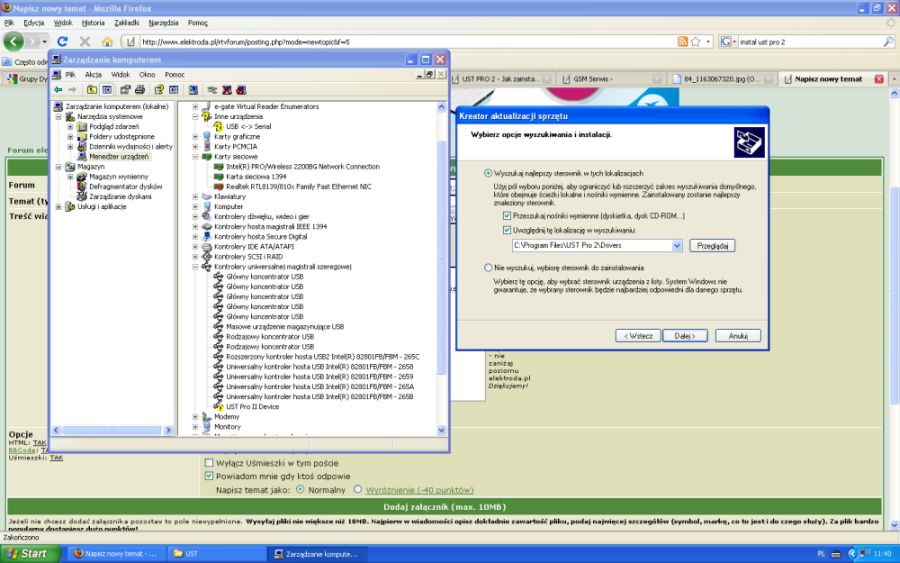Open Firefox 'Historia' menu
Screen dimensions: 900x563
93,23
